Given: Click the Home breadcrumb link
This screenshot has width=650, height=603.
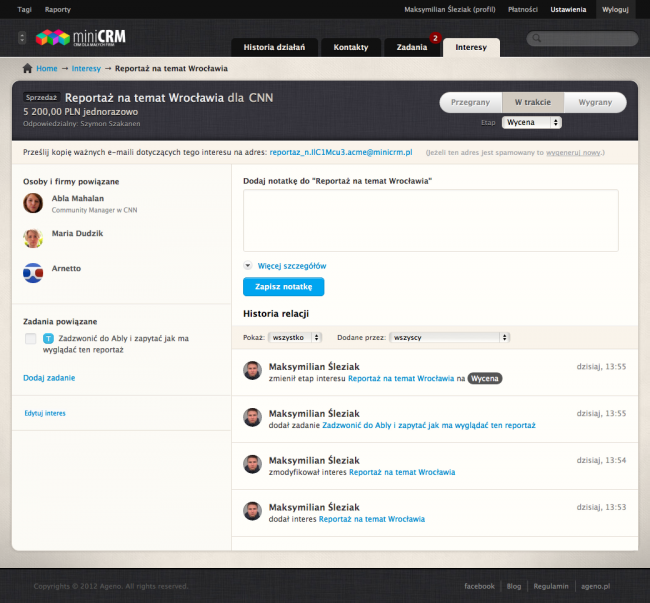Looking at the screenshot, I should [47, 68].
